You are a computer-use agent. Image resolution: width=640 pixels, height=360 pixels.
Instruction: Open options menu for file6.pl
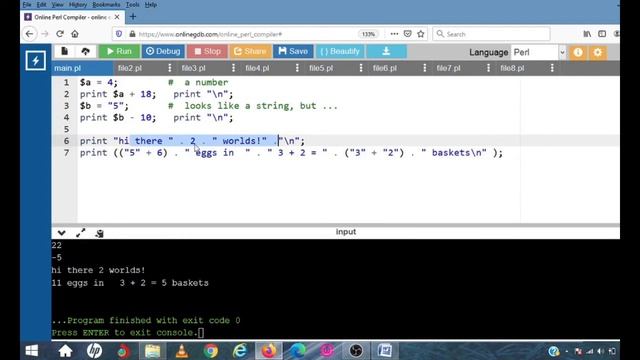click(x=424, y=68)
